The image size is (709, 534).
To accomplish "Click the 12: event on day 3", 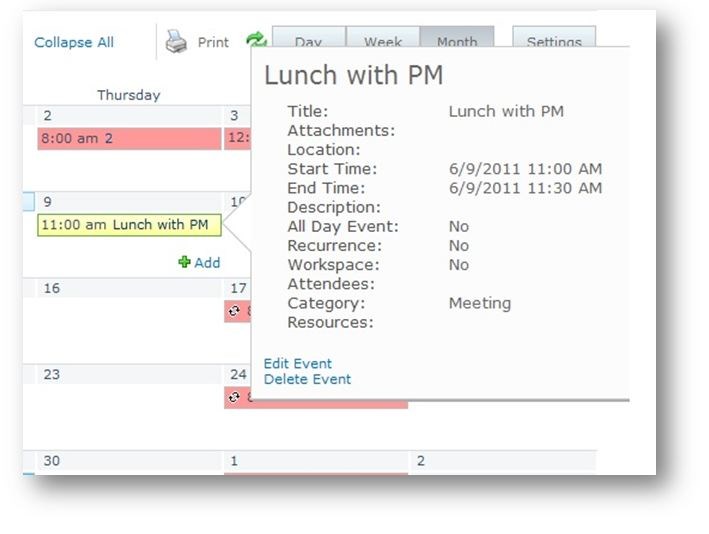I will [237, 138].
